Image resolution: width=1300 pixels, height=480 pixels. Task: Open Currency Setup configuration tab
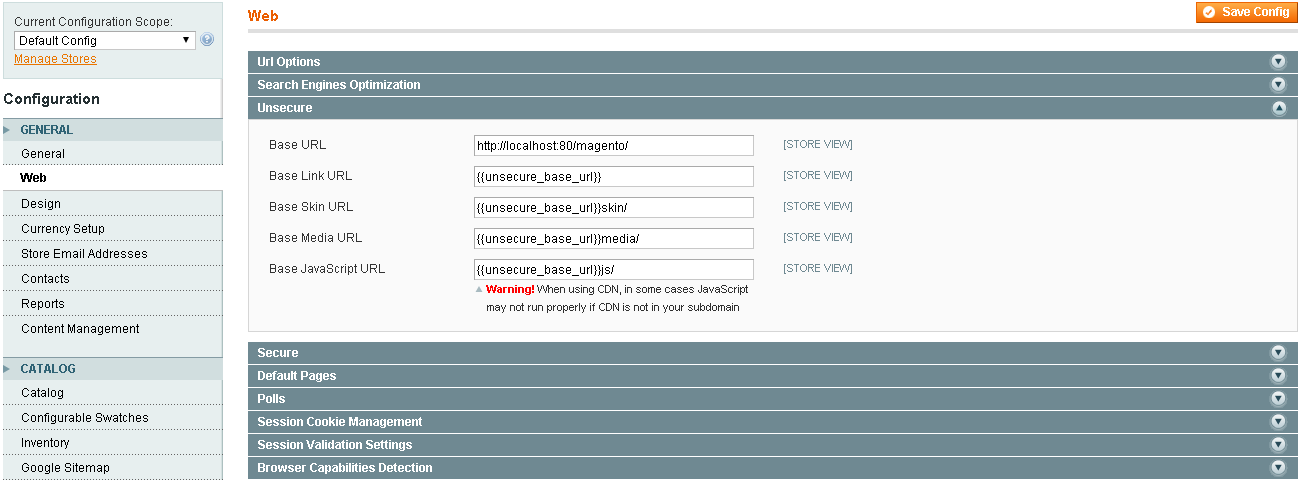click(x=63, y=229)
